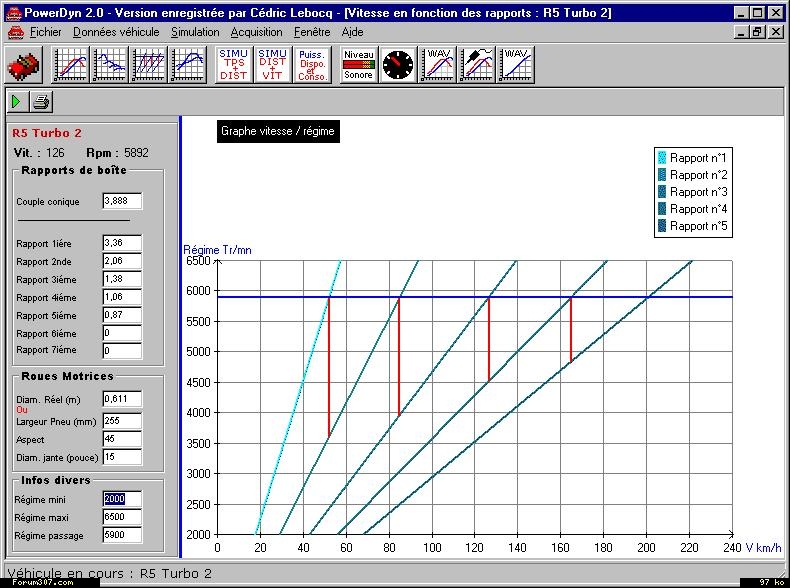790x588 pixels.
Task: Open the sawtooth gear-ratio graph icon
Action: (150, 66)
